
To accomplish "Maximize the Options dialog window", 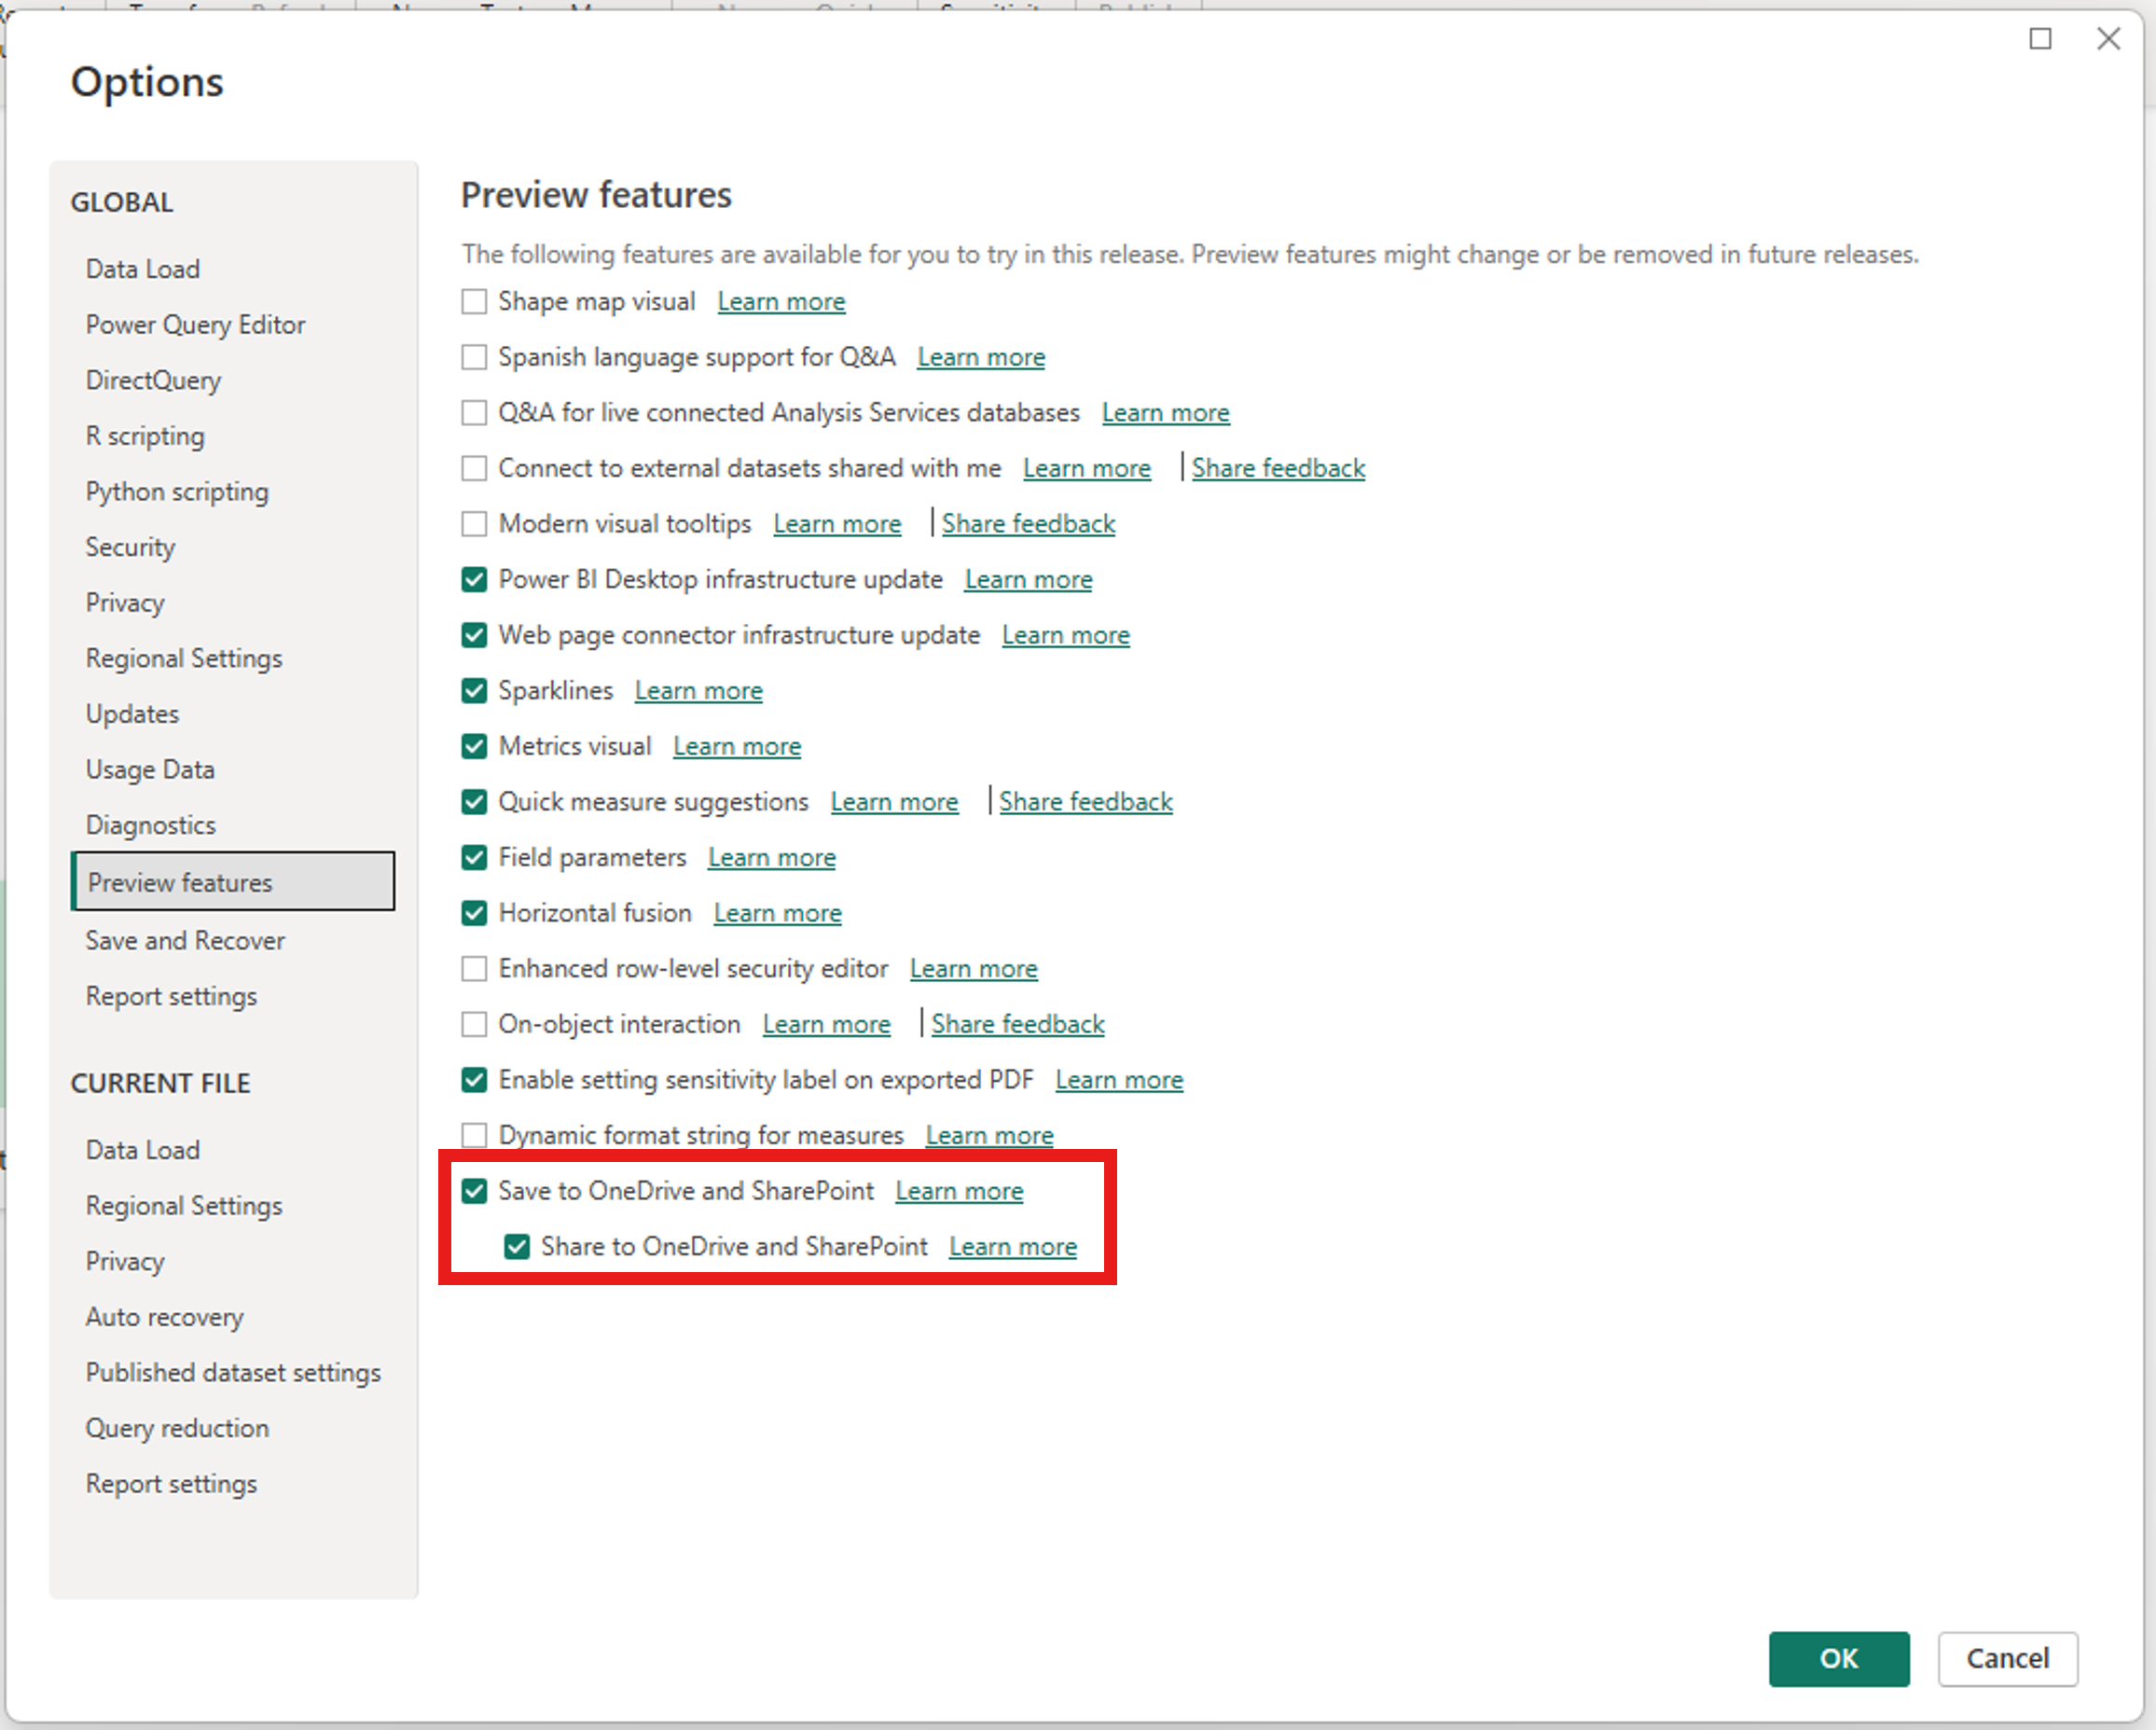I will (2040, 39).
